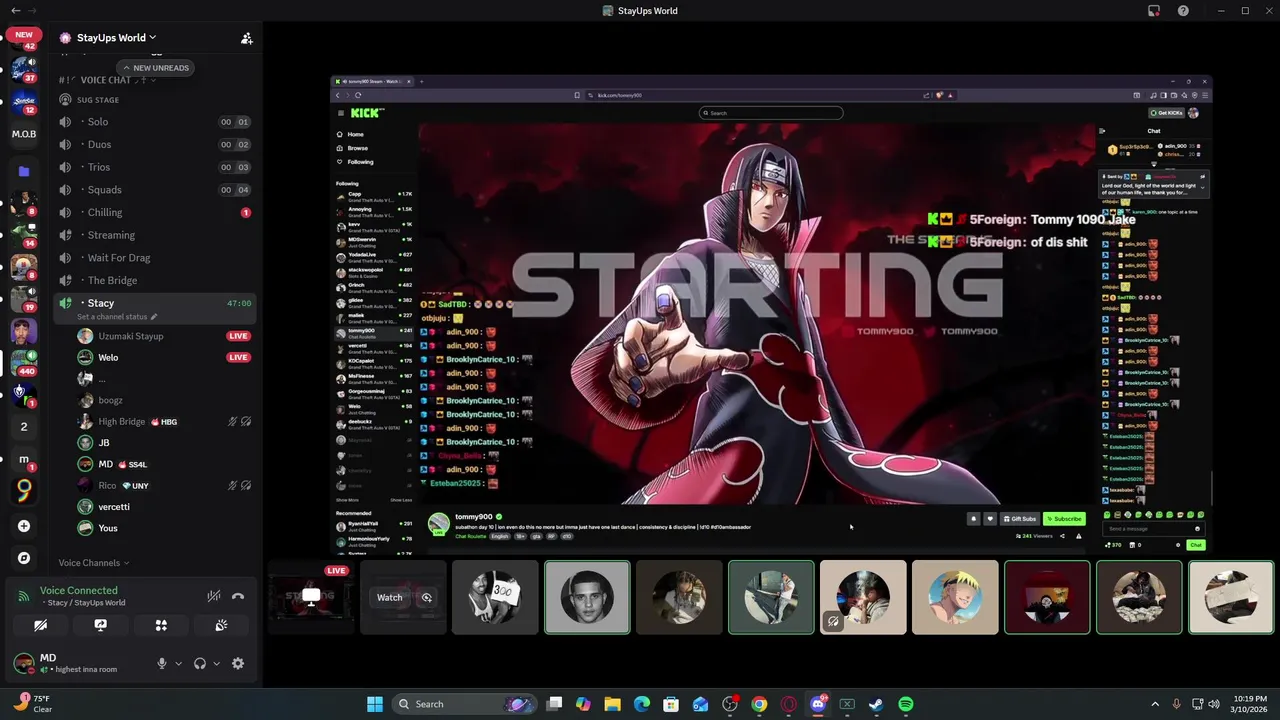Screen dimensions: 1280x720
Task: Collapse the VOICE CHAT category
Action: 105,80
